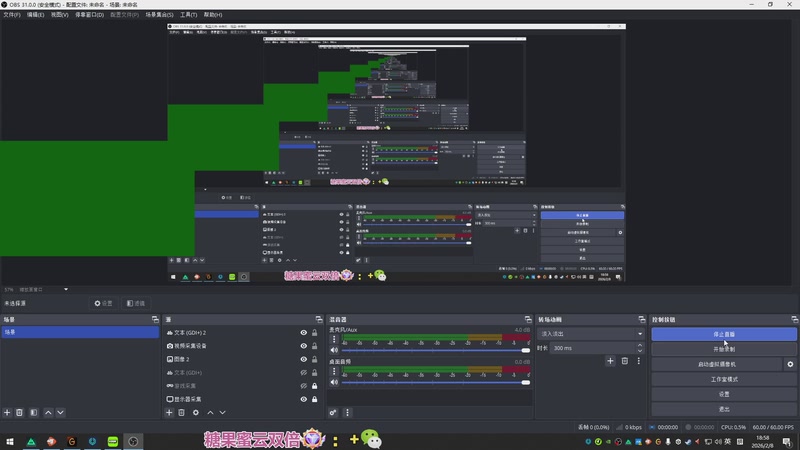The height and width of the screenshot is (450, 800).
Task: Select the 视频采集设备 source row
Action: click(x=243, y=346)
